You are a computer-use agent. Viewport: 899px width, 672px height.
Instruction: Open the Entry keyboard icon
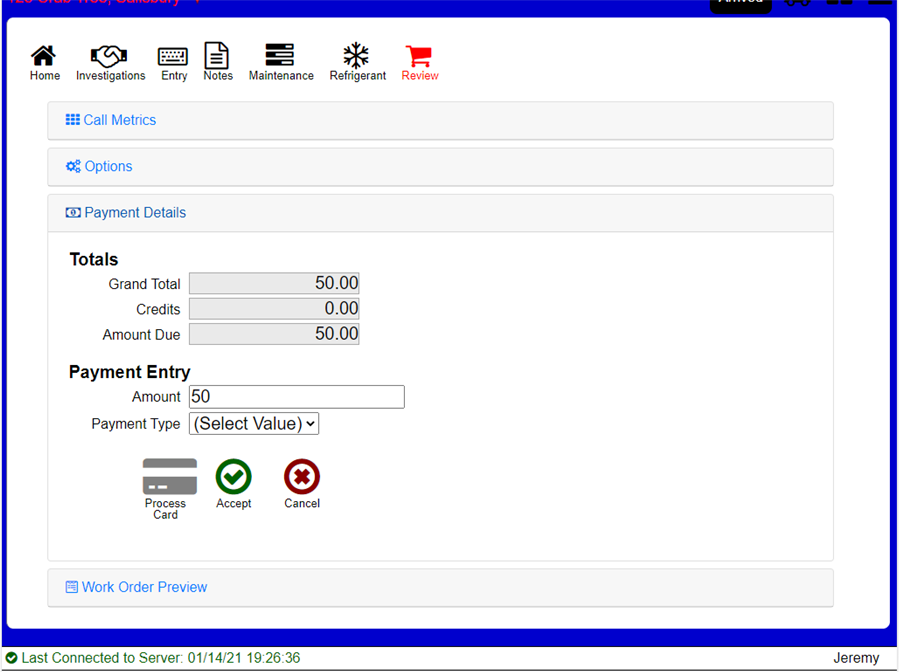point(173,56)
